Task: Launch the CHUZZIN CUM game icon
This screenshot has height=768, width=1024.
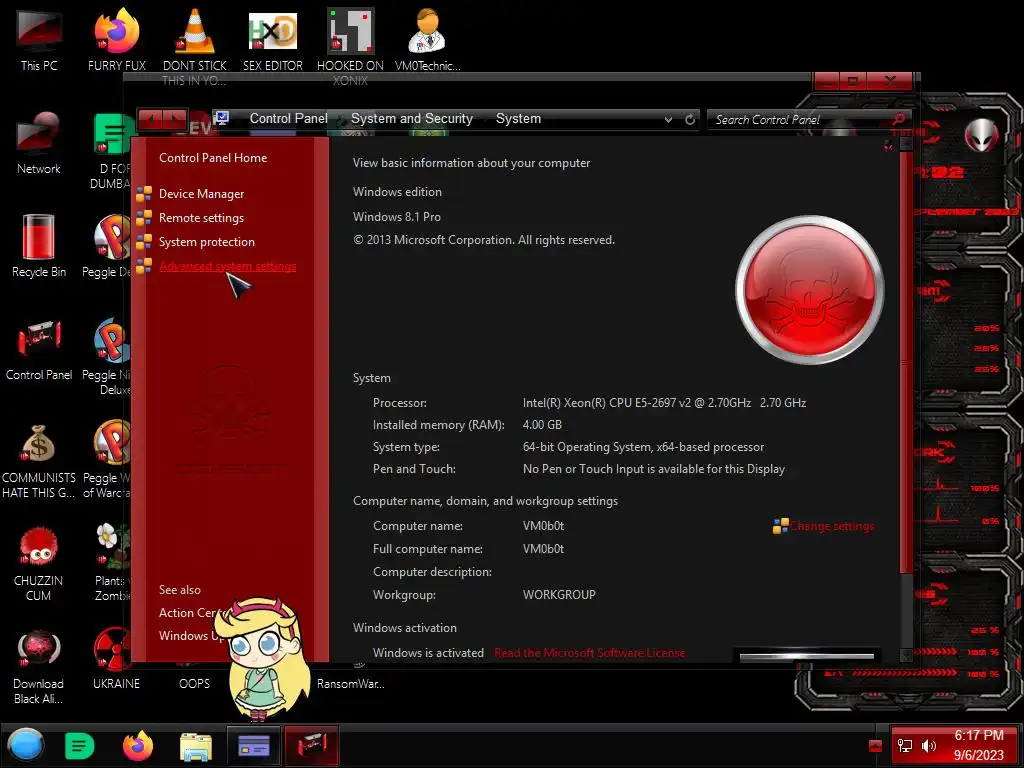Action: click(39, 564)
